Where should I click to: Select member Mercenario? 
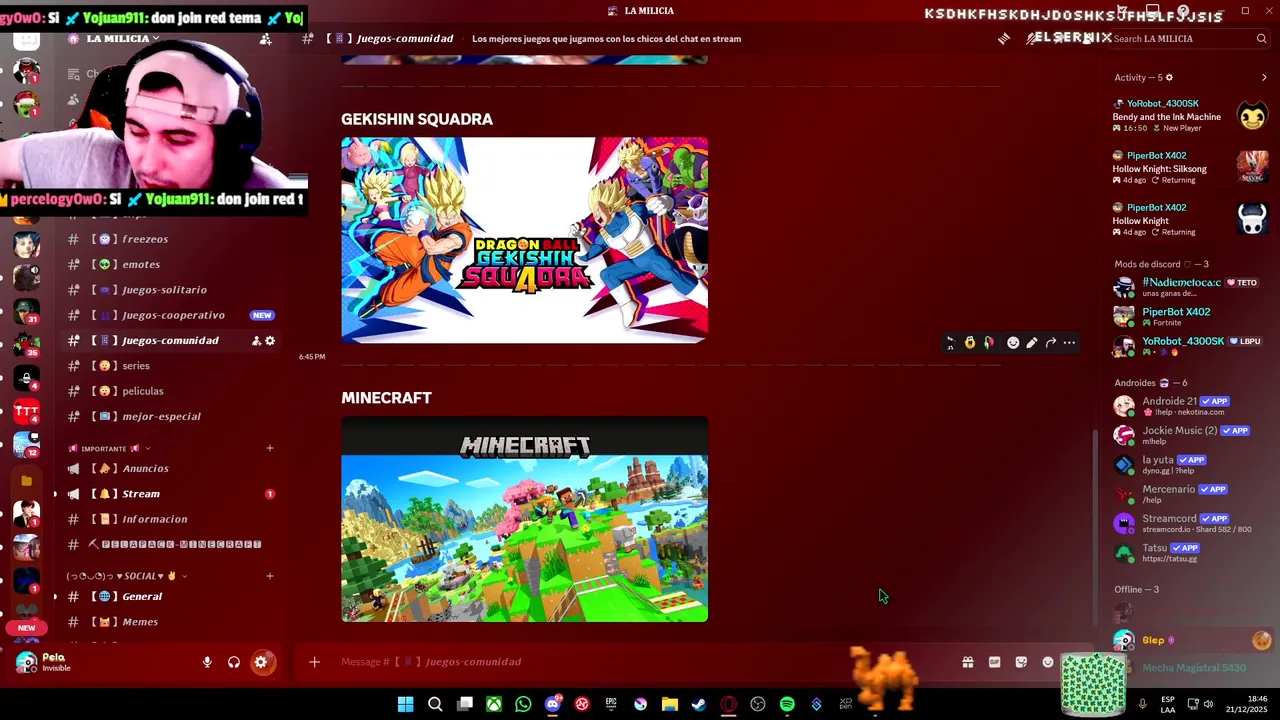(1190, 494)
